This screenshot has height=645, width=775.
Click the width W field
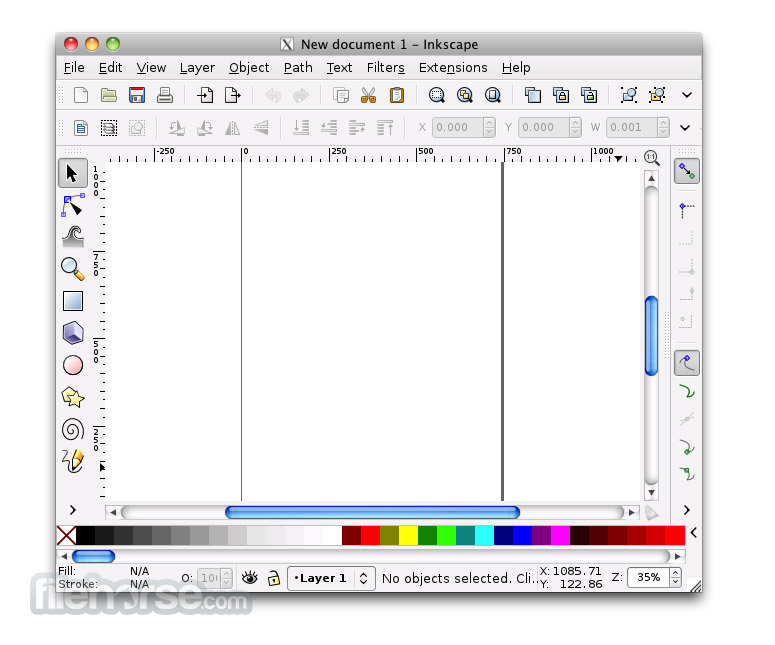click(631, 128)
